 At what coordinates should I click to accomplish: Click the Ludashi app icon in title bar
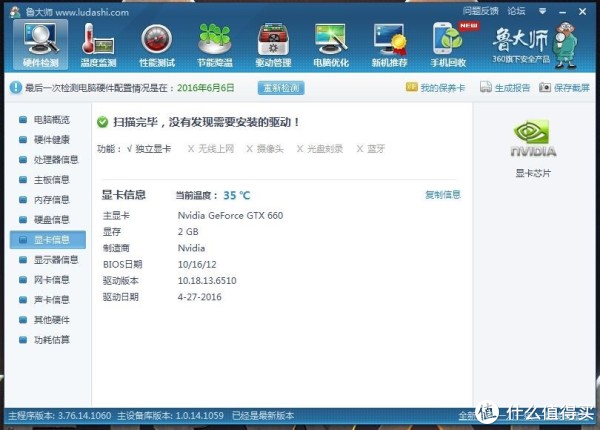coord(15,12)
